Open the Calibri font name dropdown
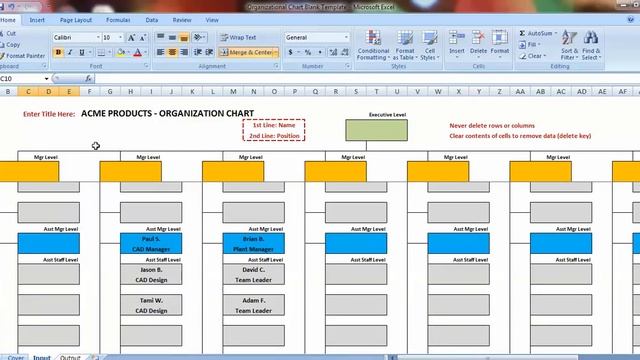The image size is (640, 360). pos(98,38)
